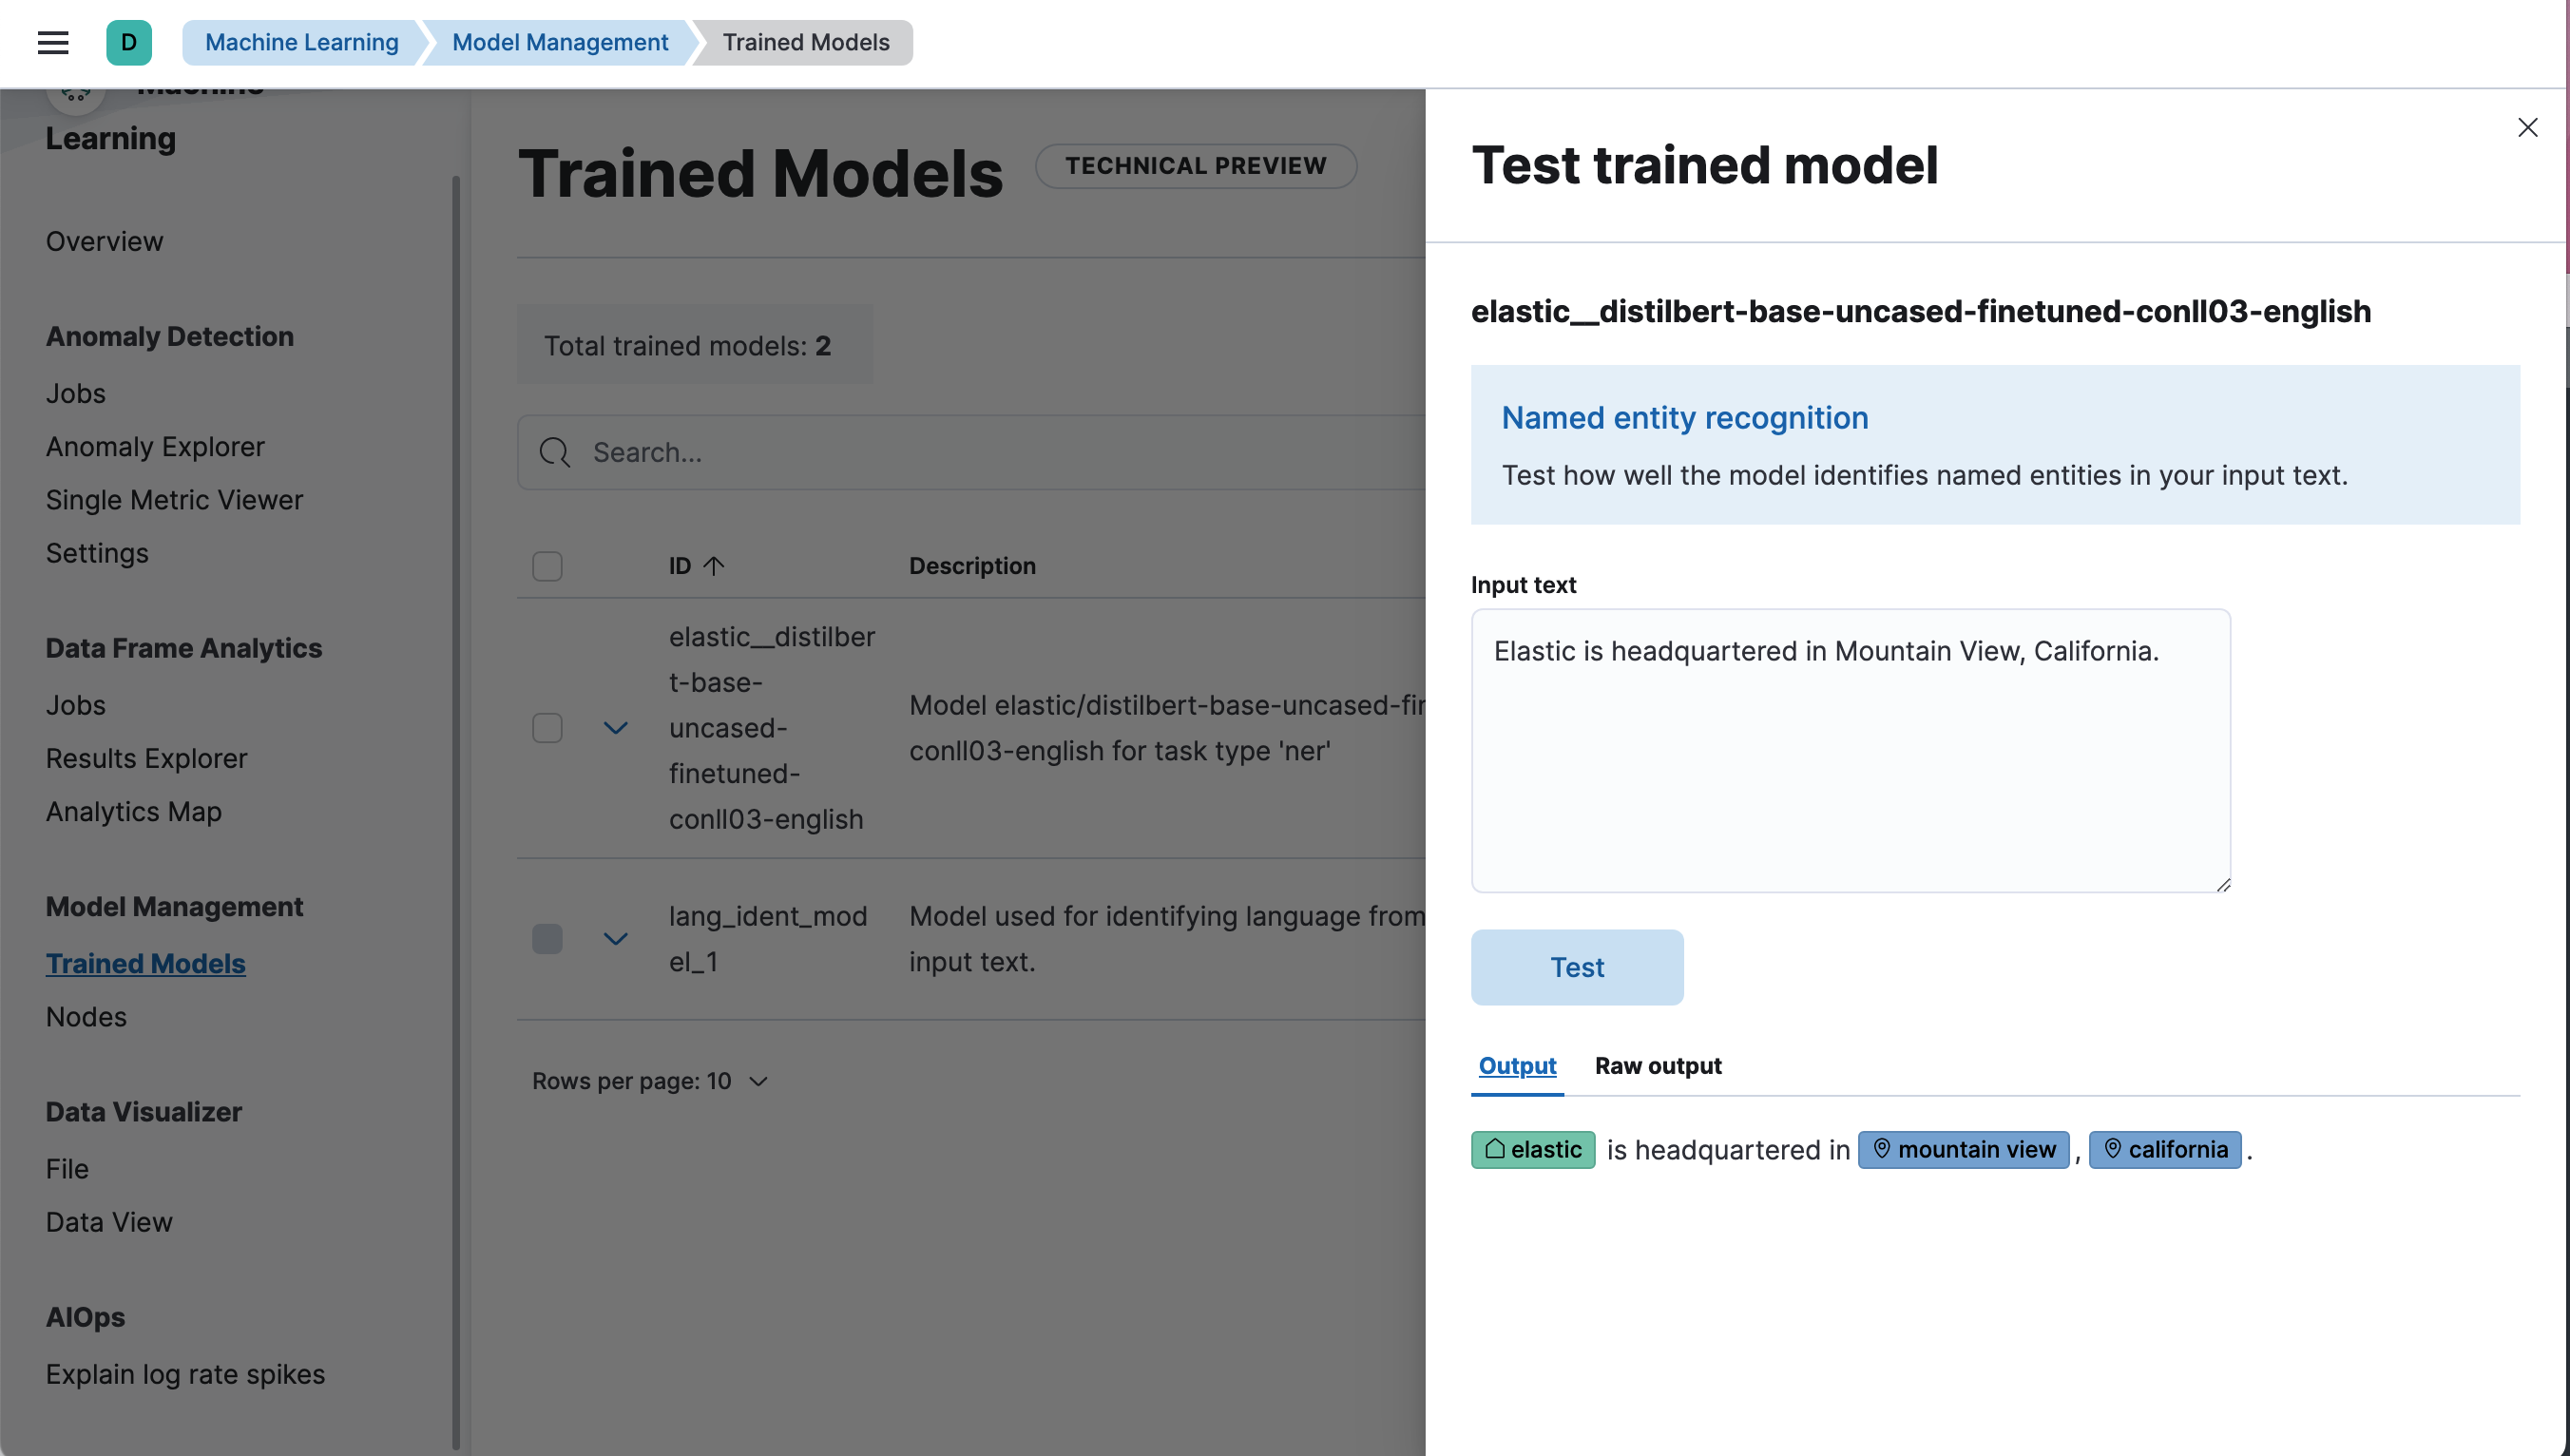Close the Test trained model flyout
This screenshot has height=1456, width=2570.
(x=2528, y=127)
